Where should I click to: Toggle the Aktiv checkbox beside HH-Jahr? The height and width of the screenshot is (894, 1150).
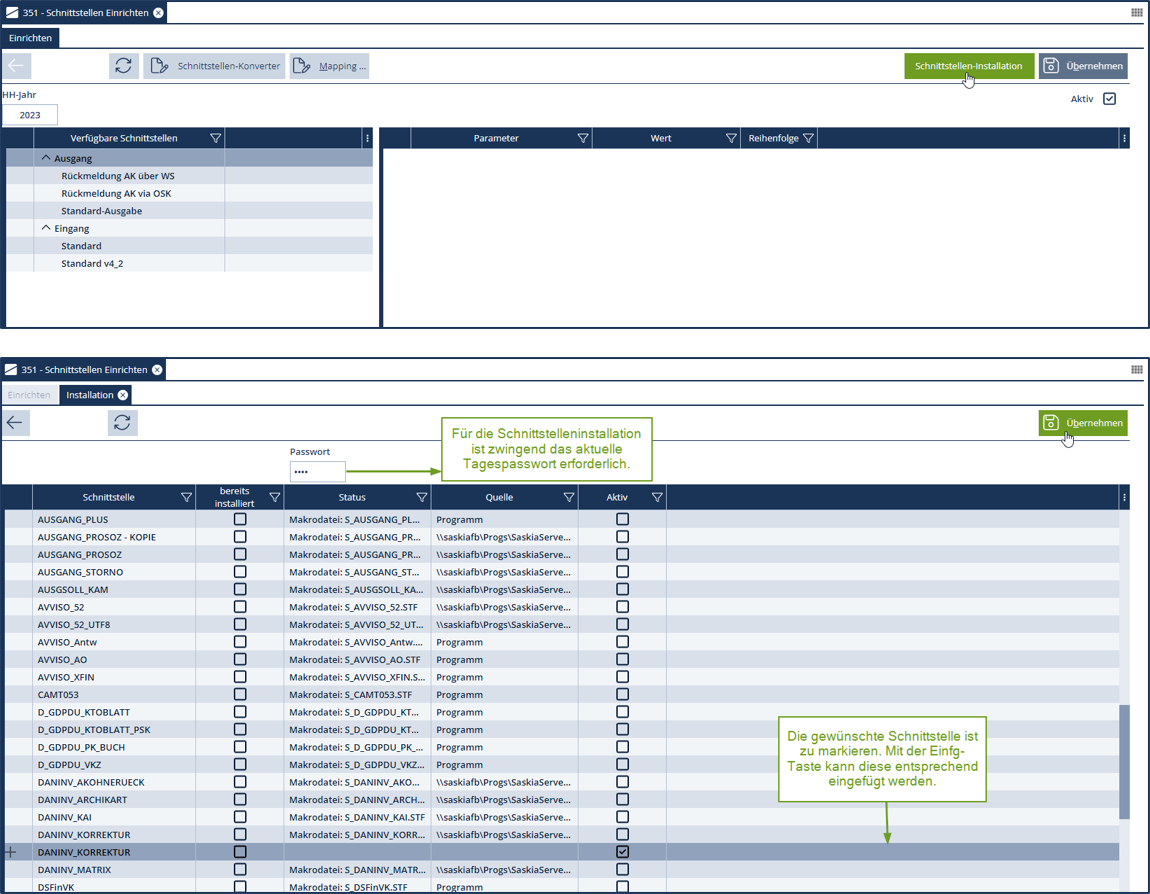pos(1109,99)
